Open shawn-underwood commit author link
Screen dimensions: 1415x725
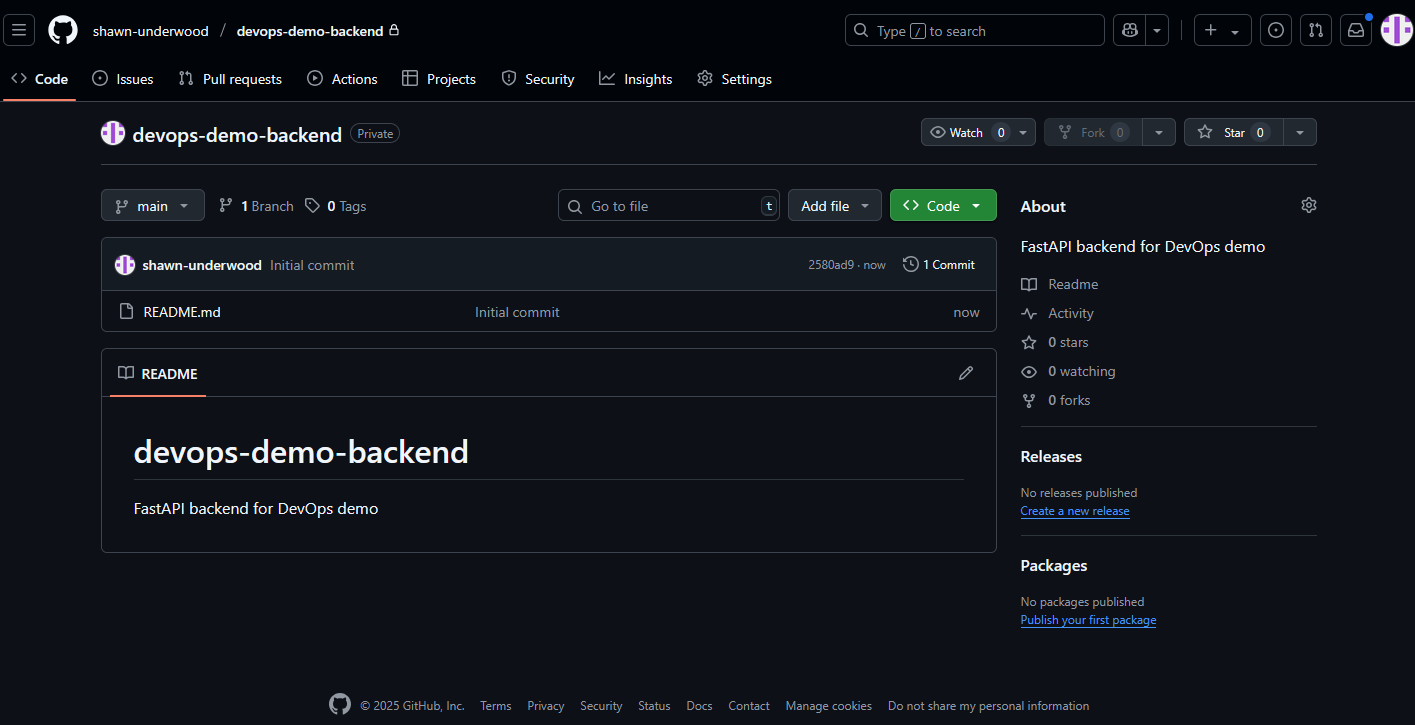click(202, 265)
